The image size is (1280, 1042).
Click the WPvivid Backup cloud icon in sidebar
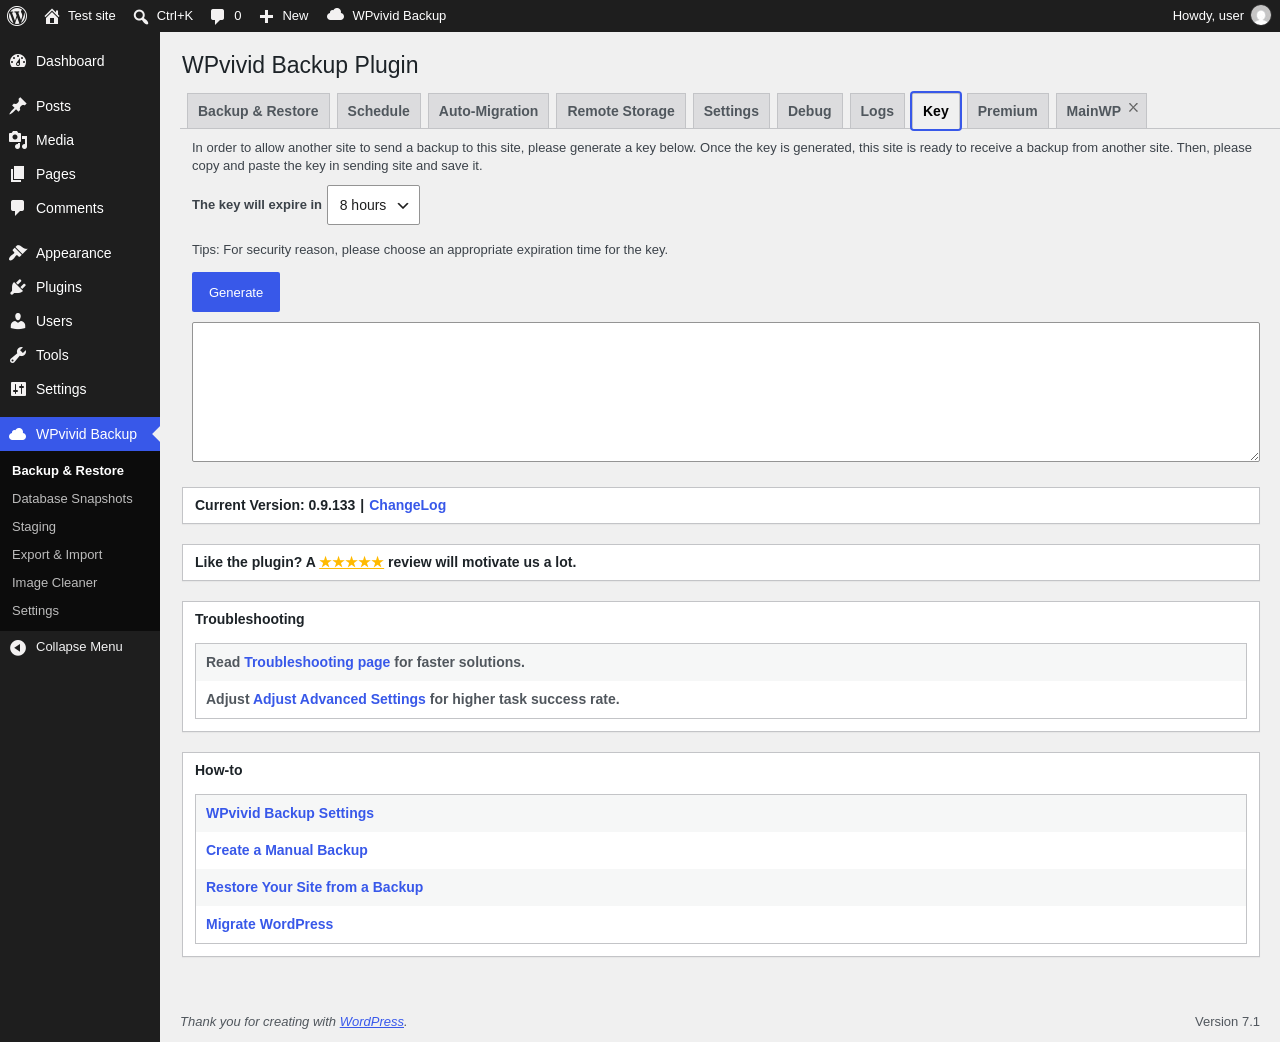(18, 434)
